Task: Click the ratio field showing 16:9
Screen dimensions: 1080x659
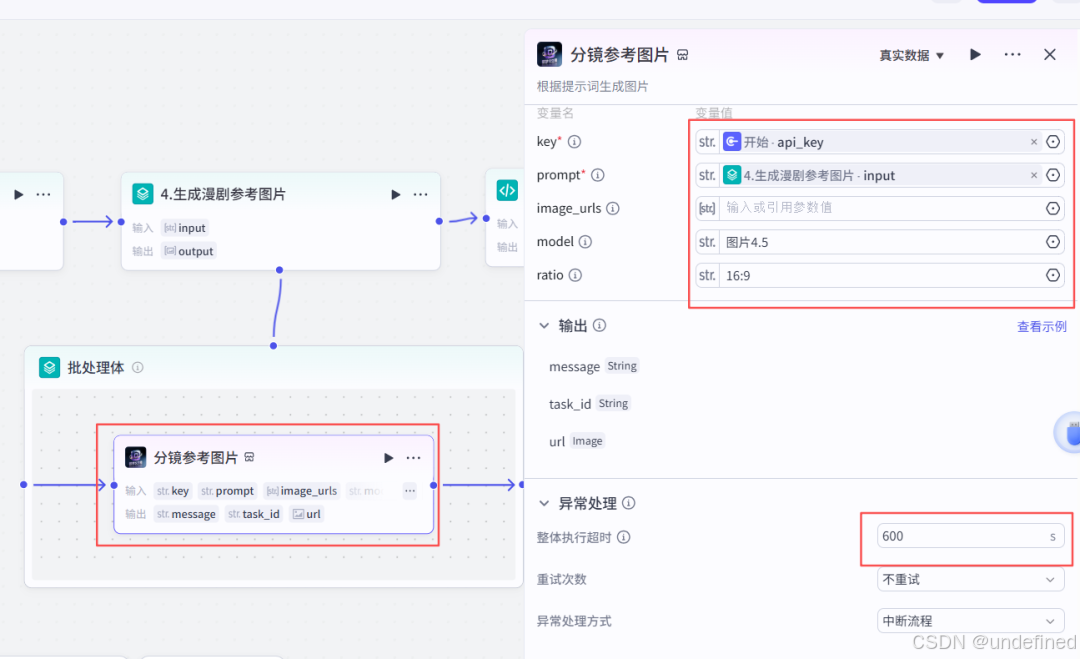Action: 880,275
